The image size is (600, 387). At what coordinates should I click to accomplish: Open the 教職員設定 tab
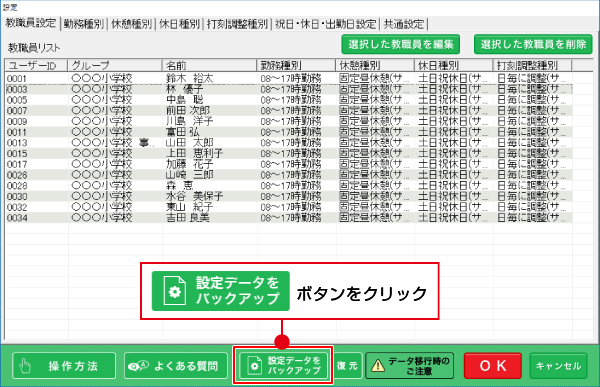[x=31, y=23]
